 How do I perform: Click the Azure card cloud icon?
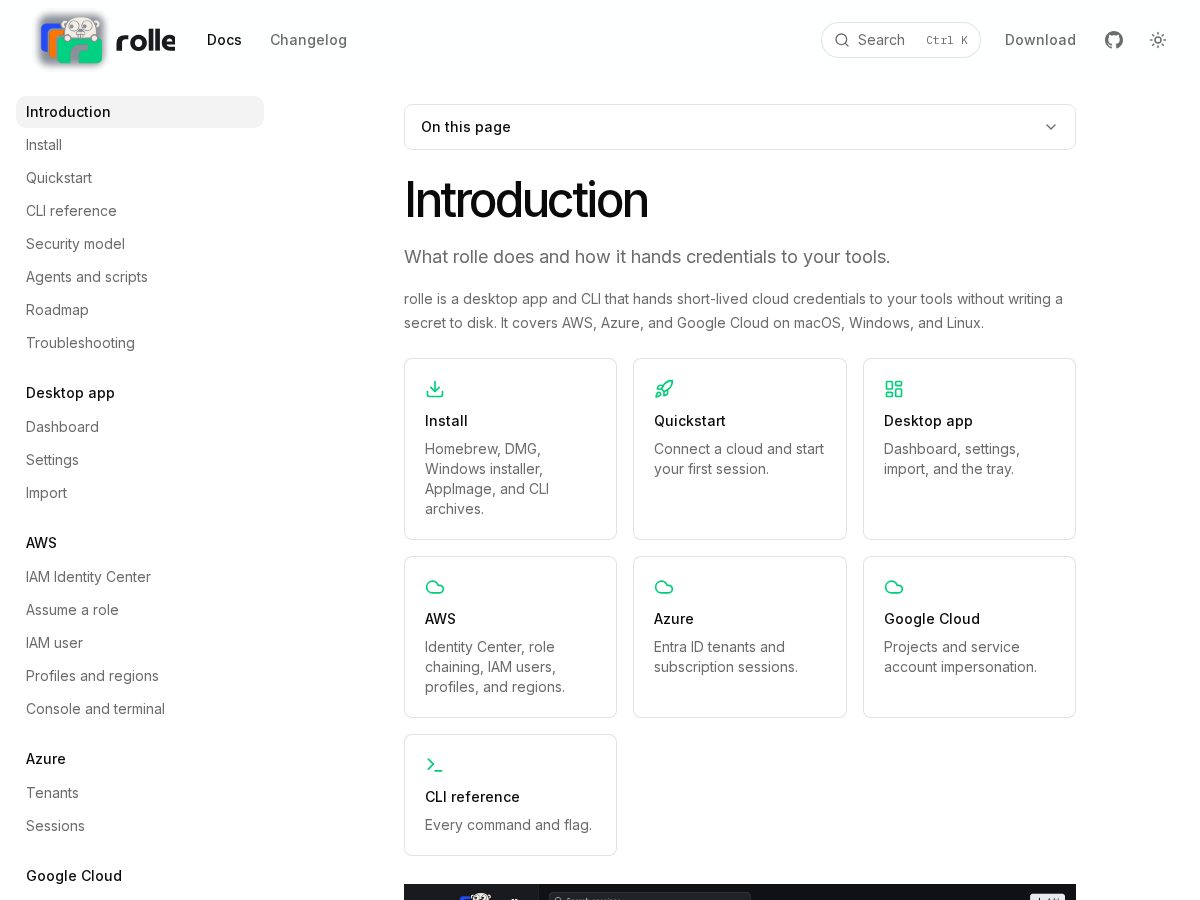tap(664, 587)
